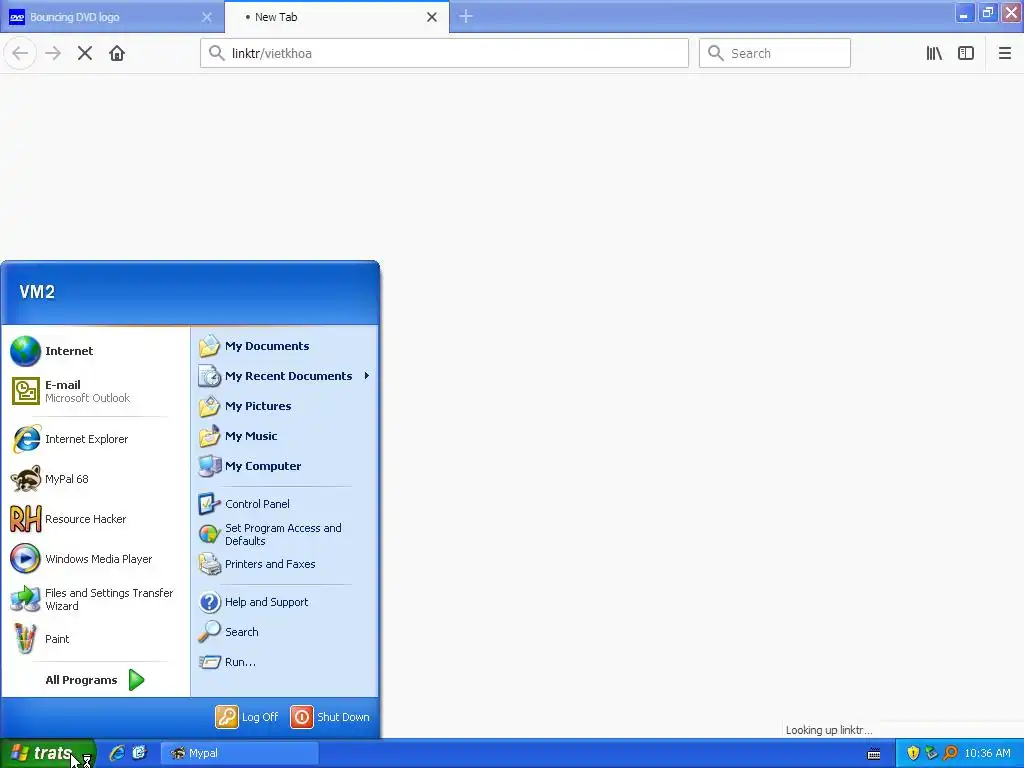Click the browser Search box
The image size is (1024, 768).
775,53
